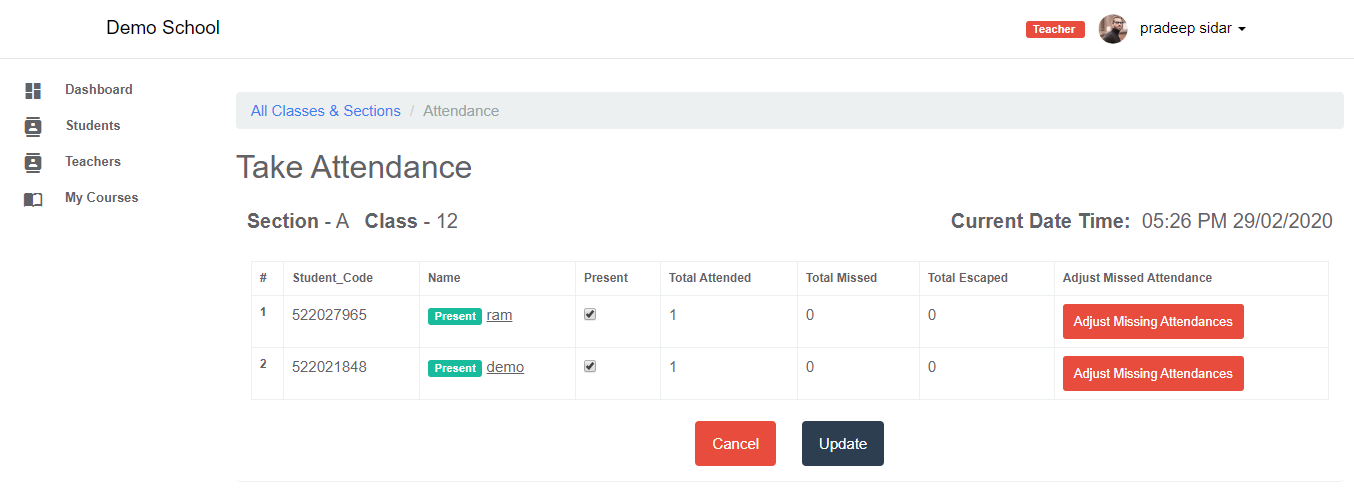Click the user profile avatar picture
This screenshot has height=492, width=1354.
[1113, 29]
